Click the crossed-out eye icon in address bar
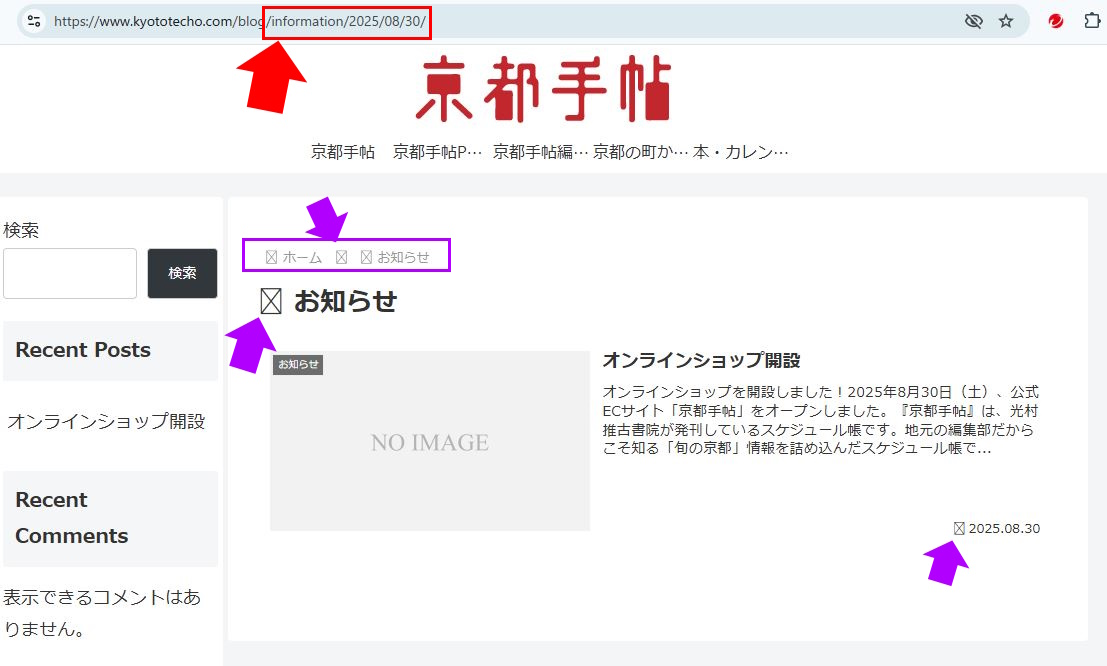Screen dimensions: 1107x666 (x=973, y=21)
